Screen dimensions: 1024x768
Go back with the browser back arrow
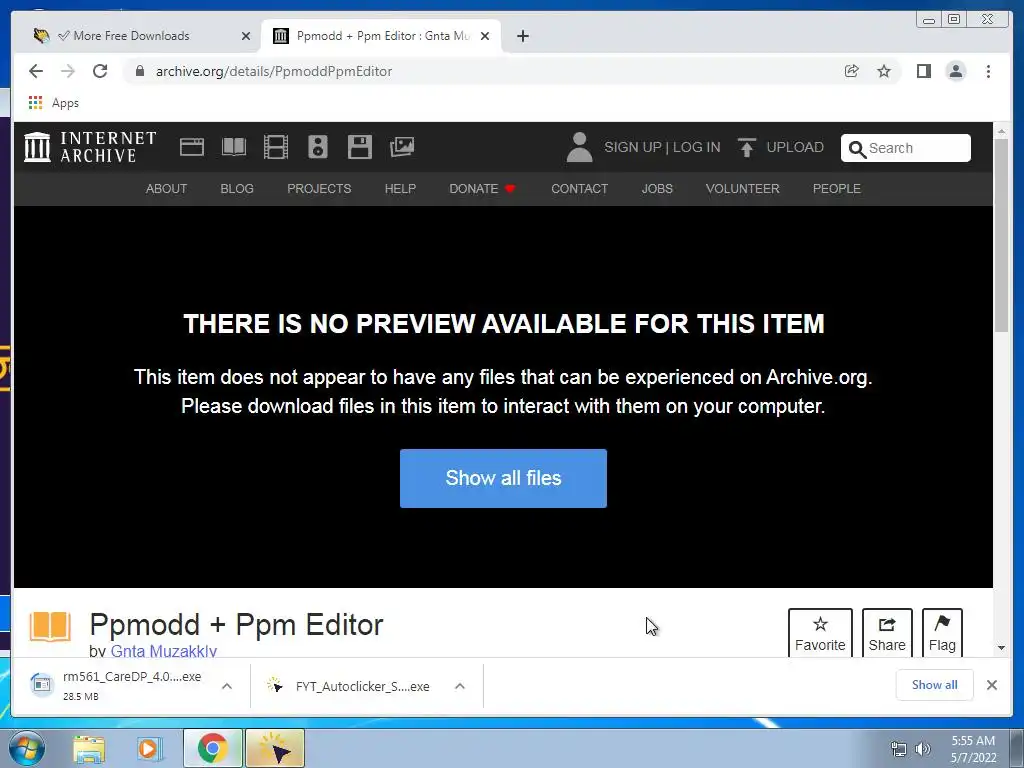tap(36, 71)
